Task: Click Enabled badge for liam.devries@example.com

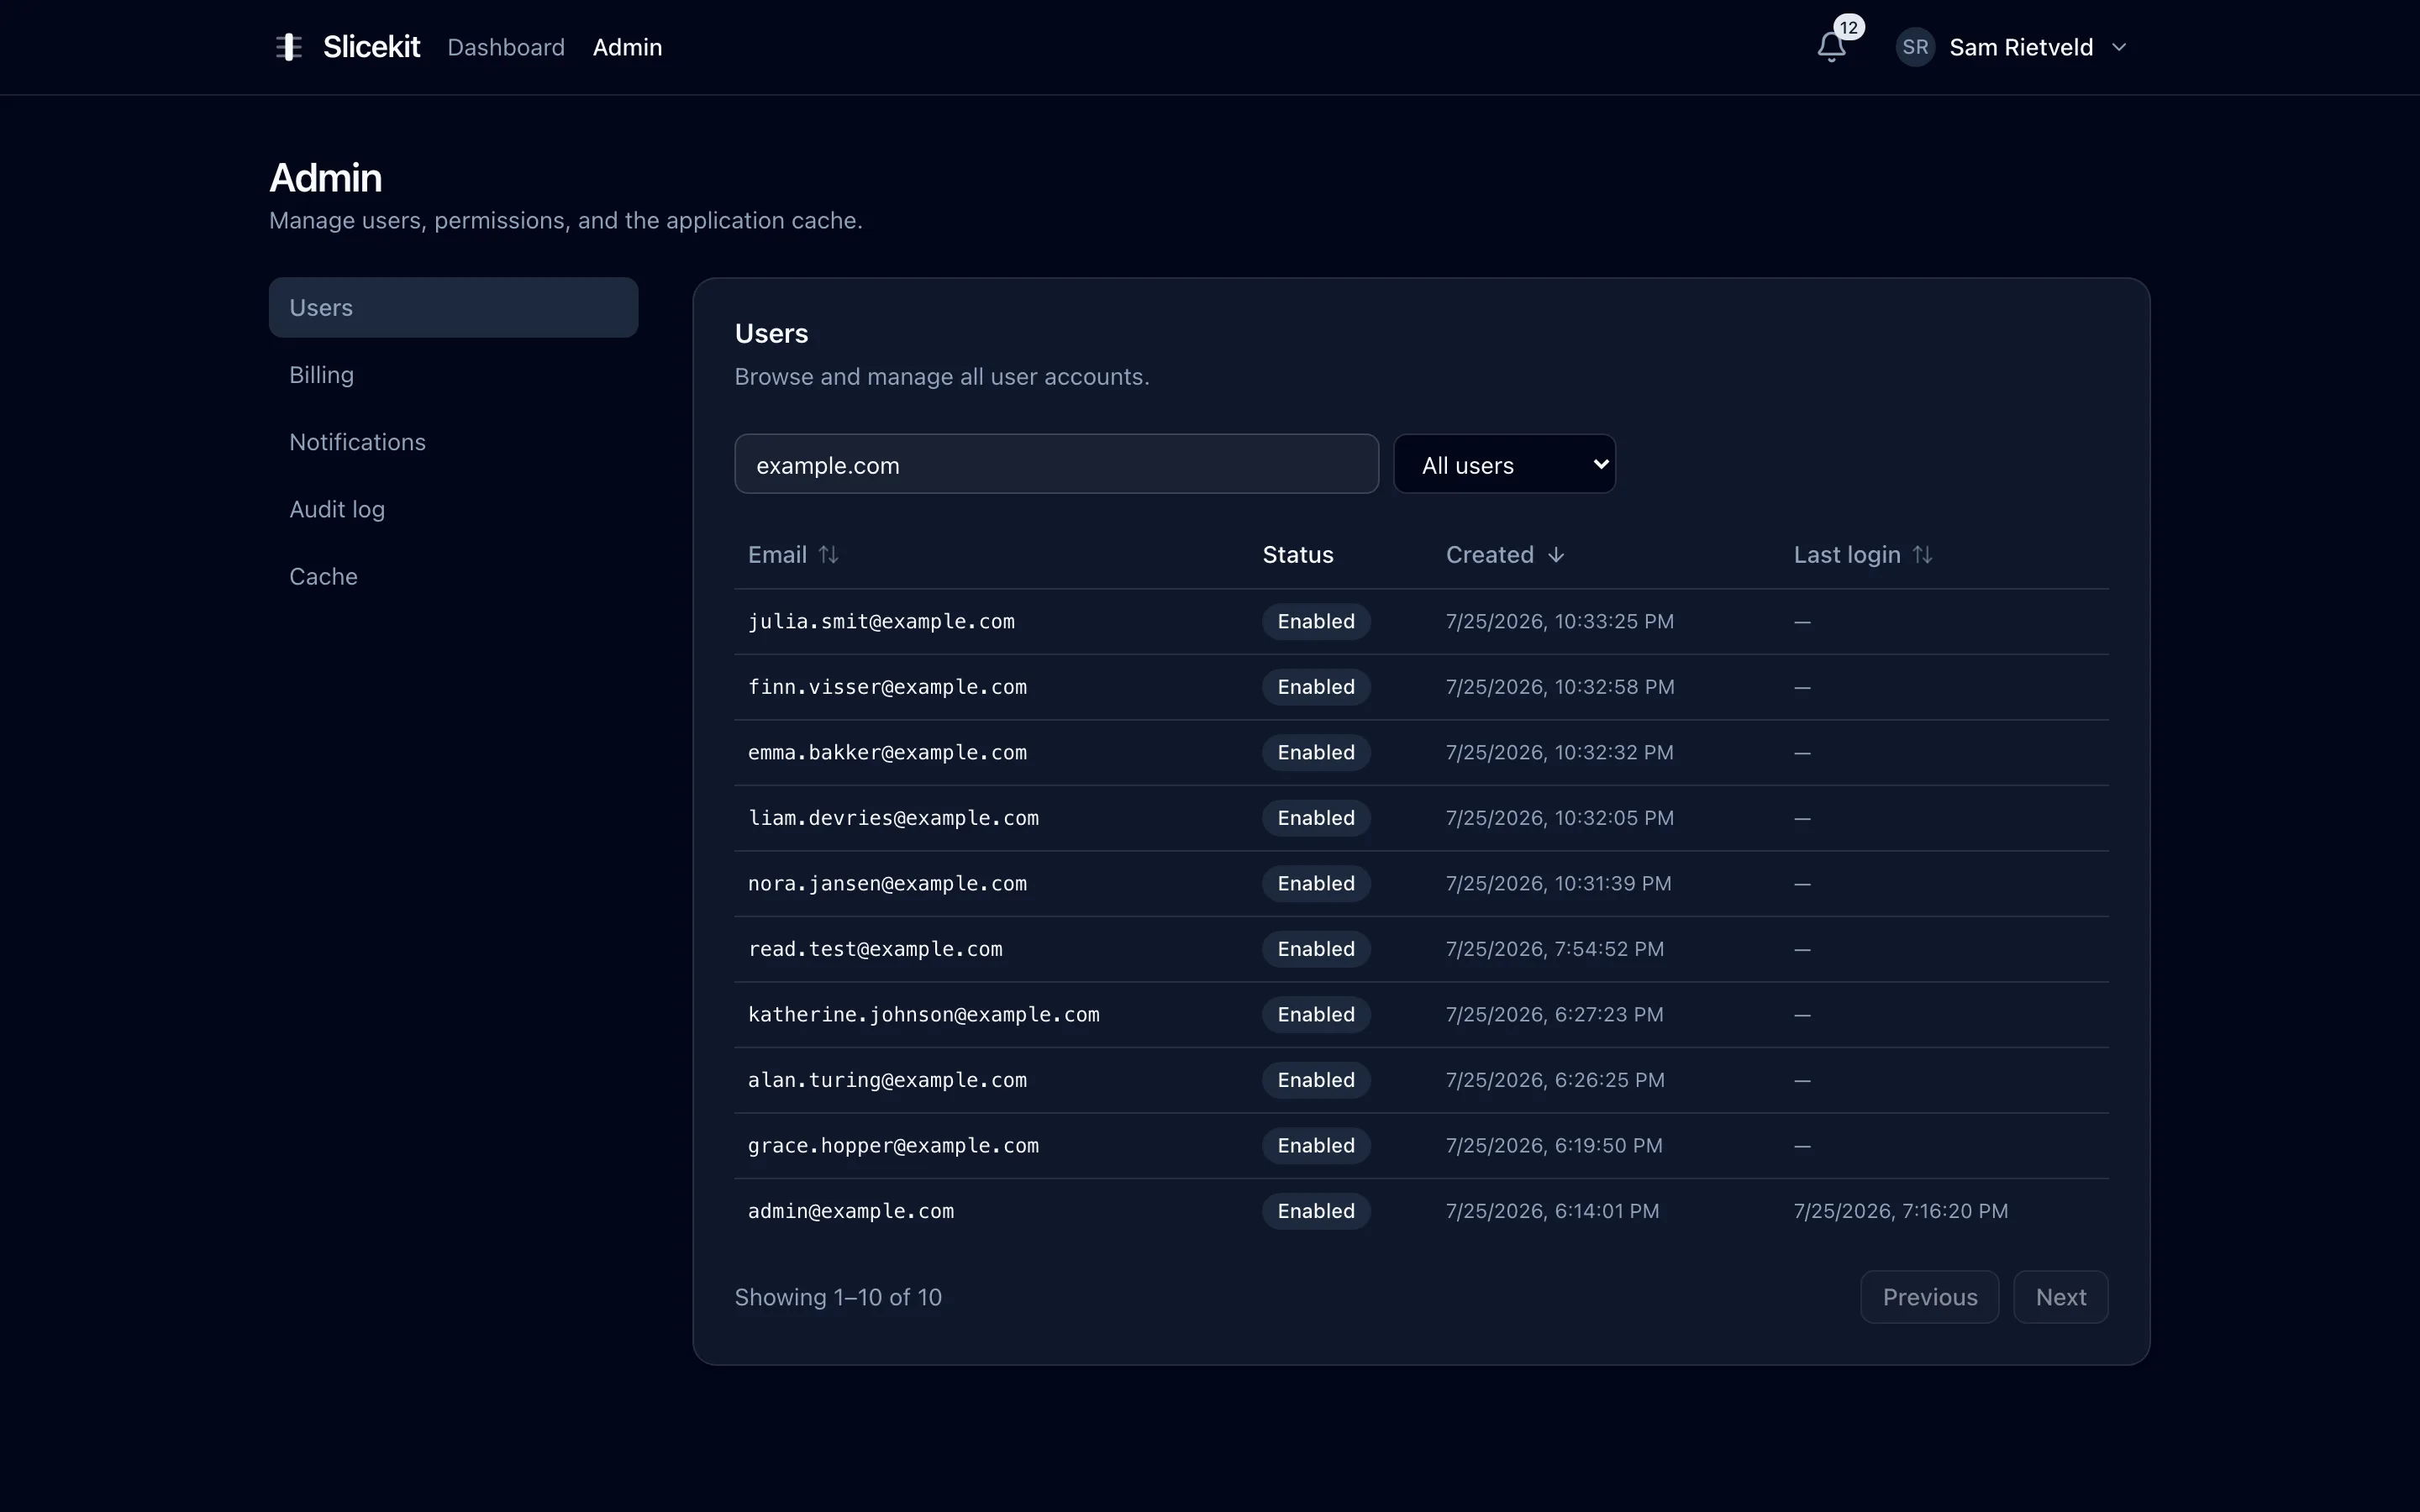Action: (x=1316, y=818)
